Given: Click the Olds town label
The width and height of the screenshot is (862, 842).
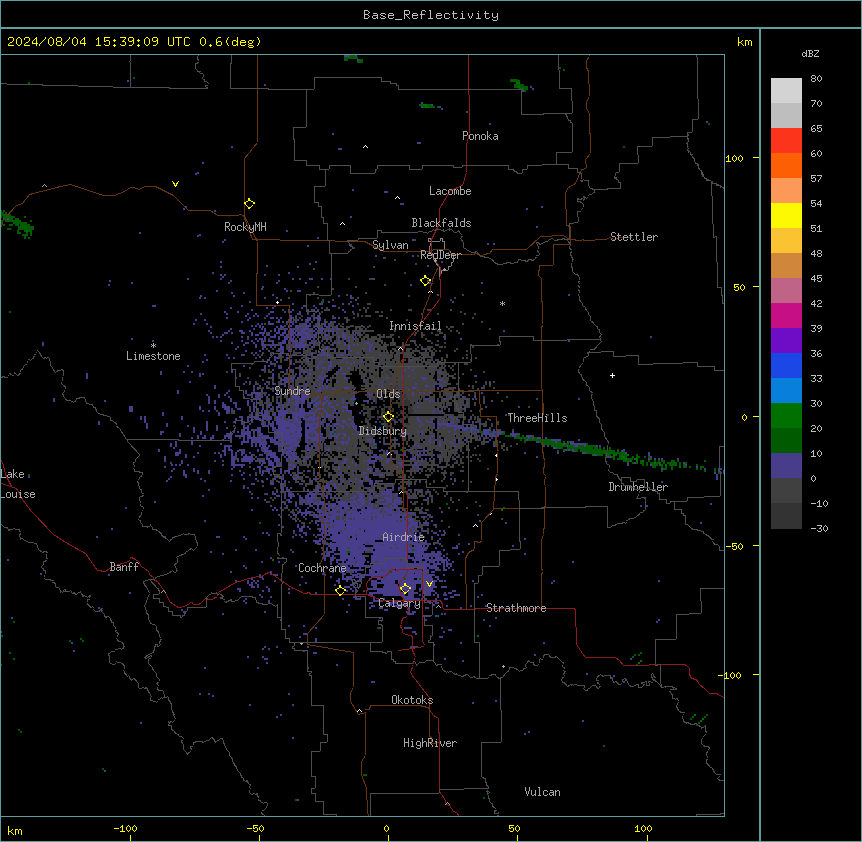Looking at the screenshot, I should [x=388, y=394].
